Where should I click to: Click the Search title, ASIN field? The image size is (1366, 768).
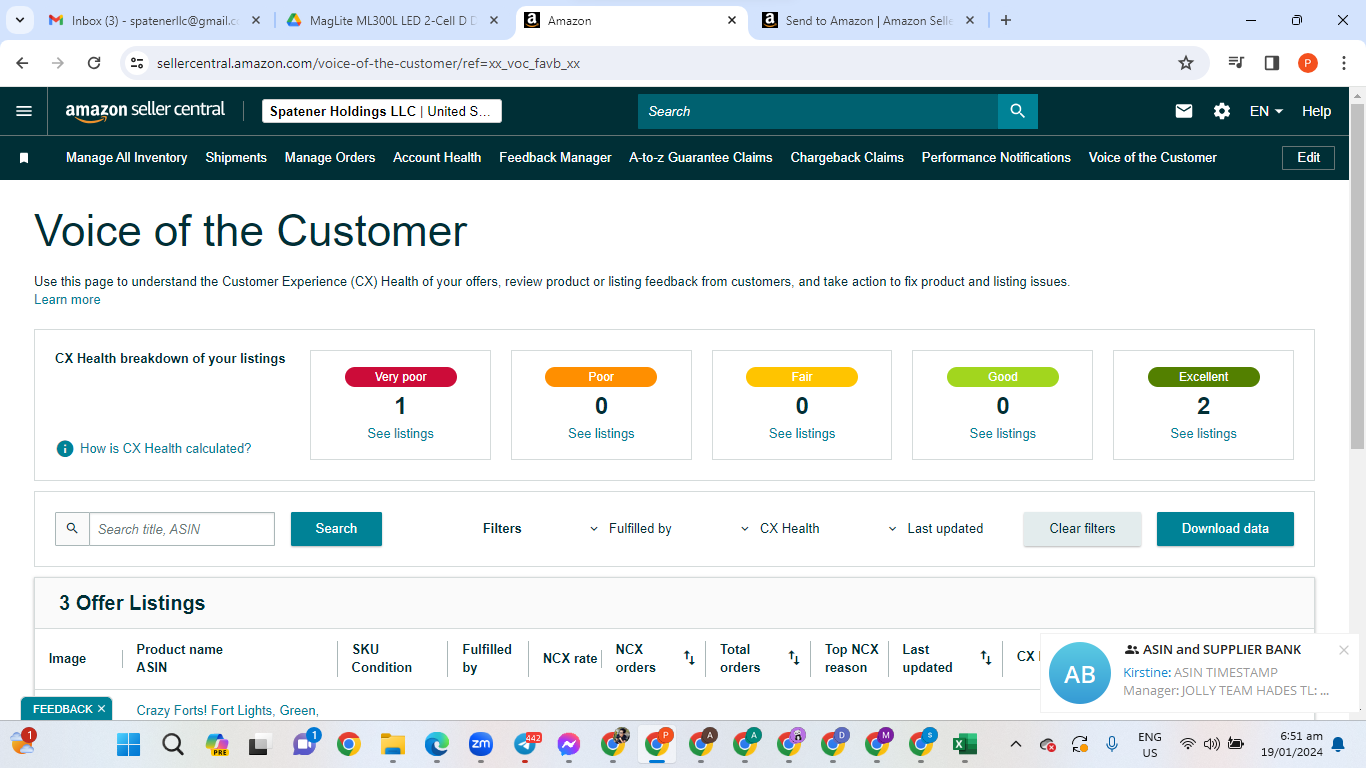point(182,529)
